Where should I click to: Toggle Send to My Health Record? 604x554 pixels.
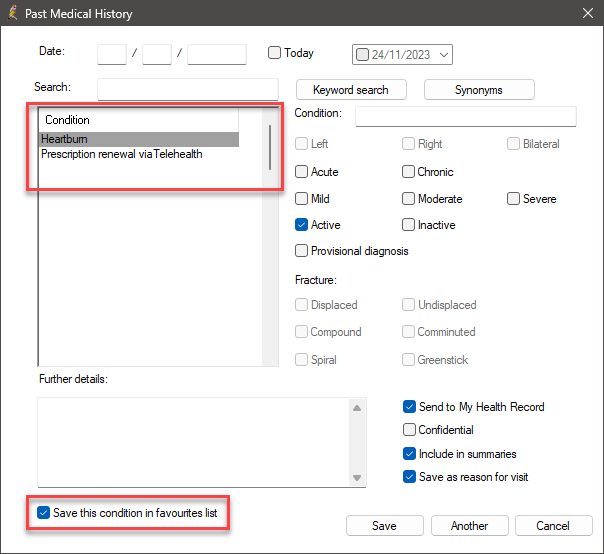click(x=409, y=407)
